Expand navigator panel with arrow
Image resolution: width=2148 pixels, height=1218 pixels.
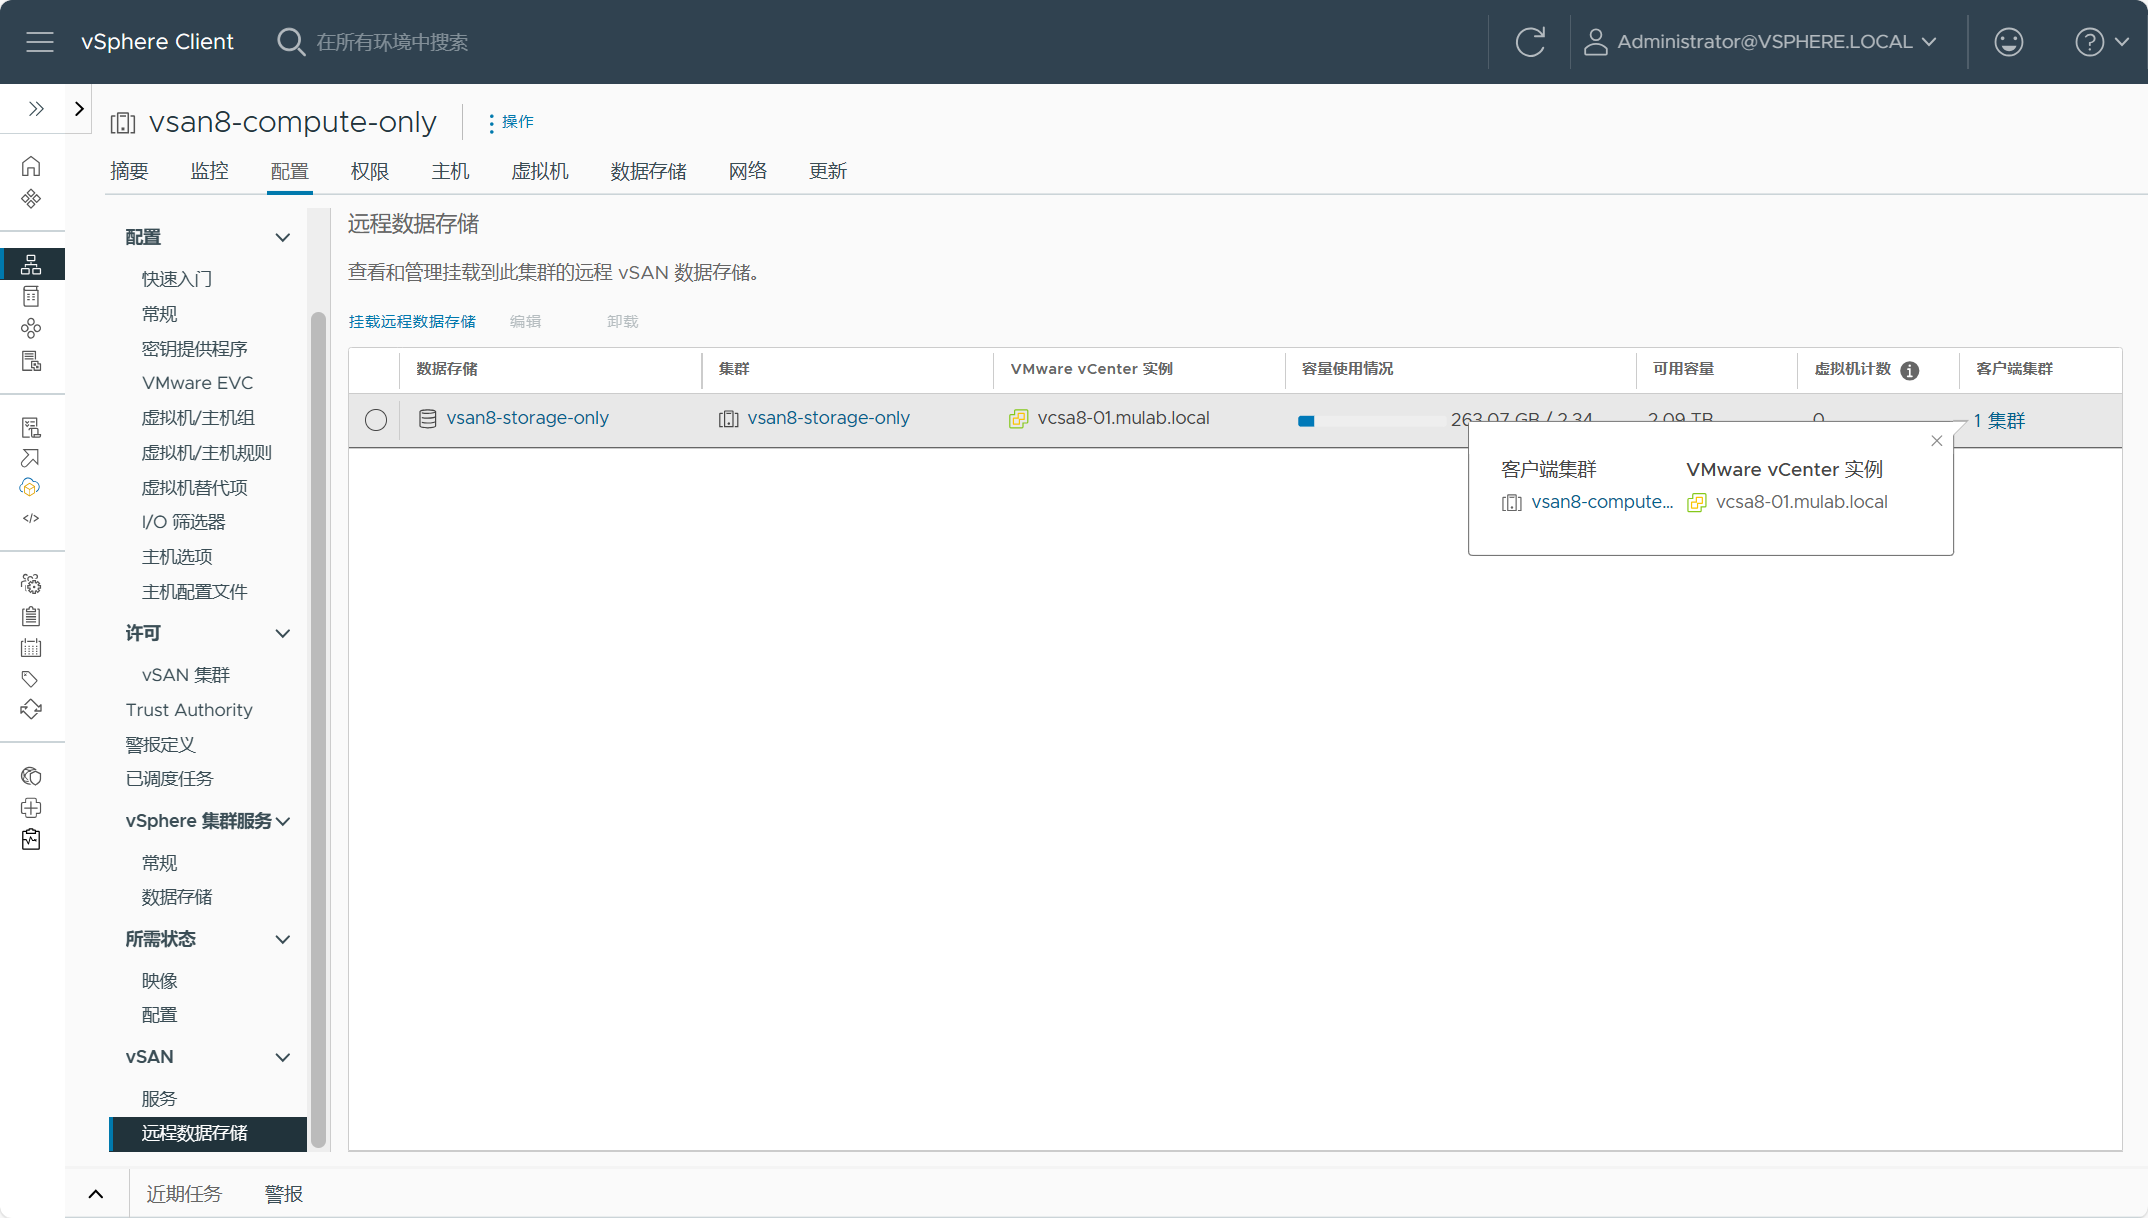79,109
